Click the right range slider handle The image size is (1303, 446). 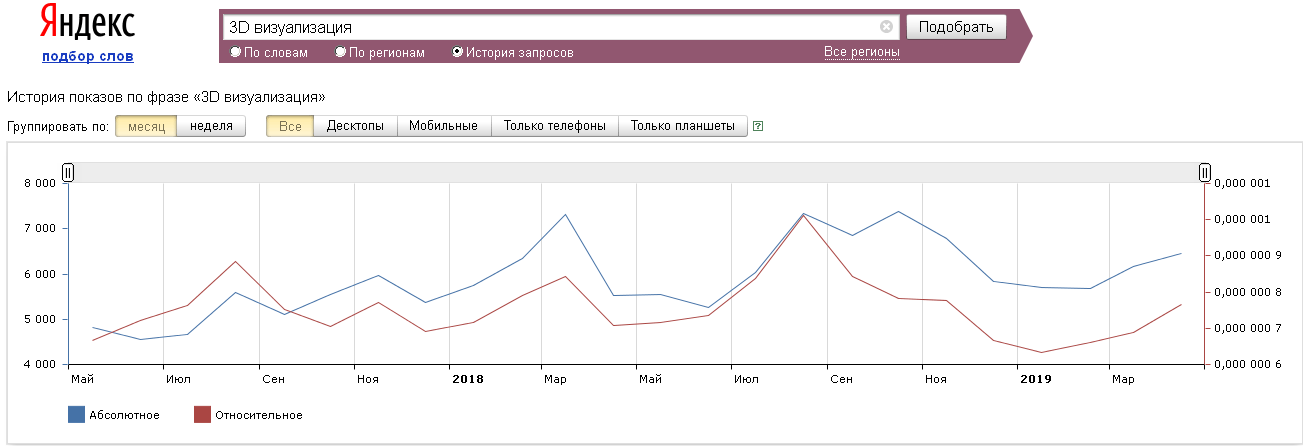[x=1205, y=173]
